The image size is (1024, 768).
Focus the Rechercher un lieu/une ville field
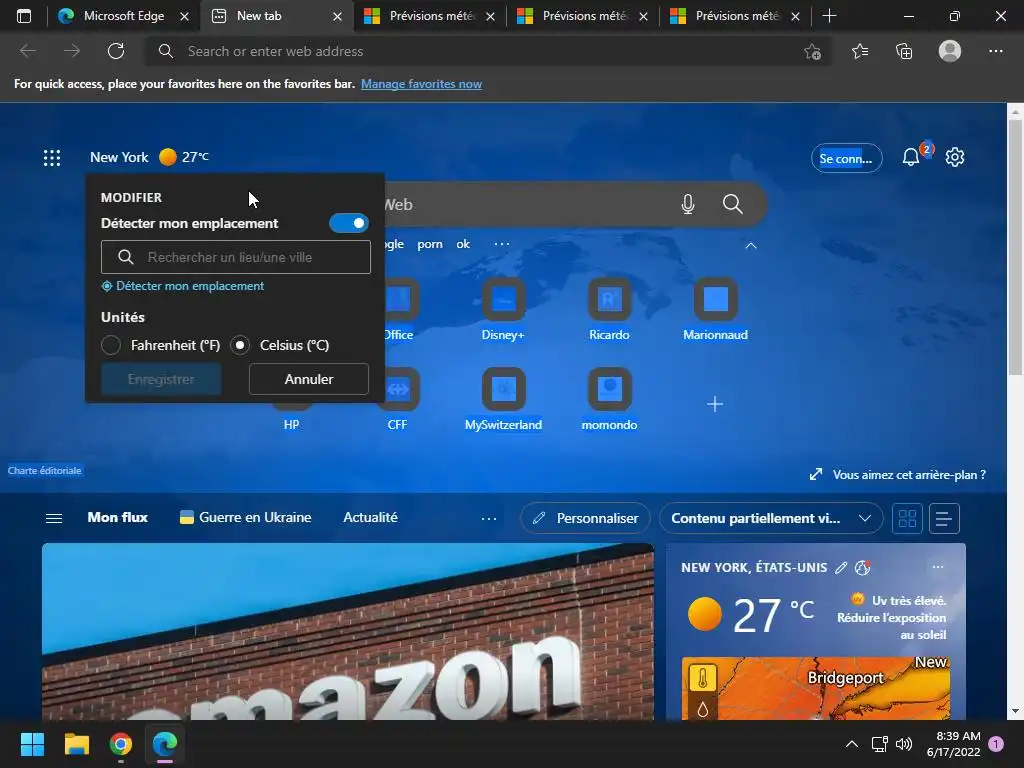[236, 257]
